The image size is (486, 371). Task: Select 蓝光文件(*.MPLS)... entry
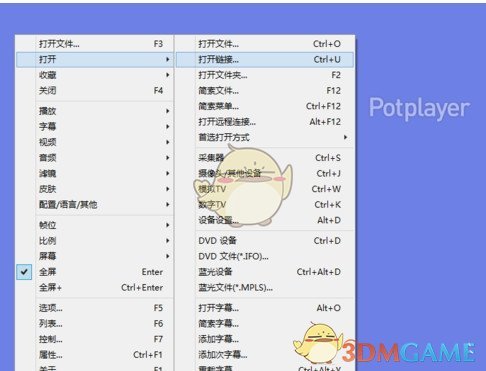[x=265, y=287]
